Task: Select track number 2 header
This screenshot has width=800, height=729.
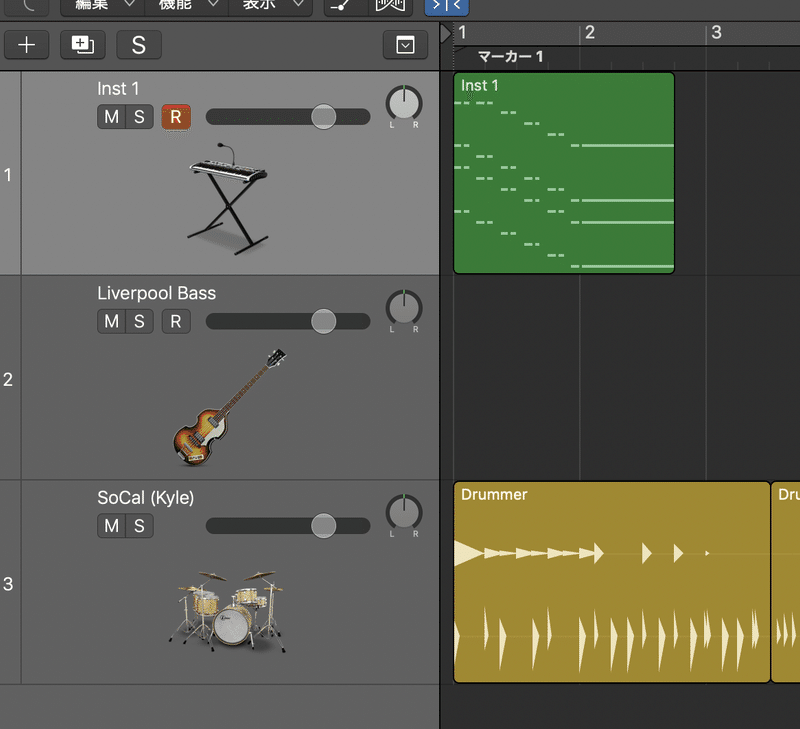Action: click(10, 378)
